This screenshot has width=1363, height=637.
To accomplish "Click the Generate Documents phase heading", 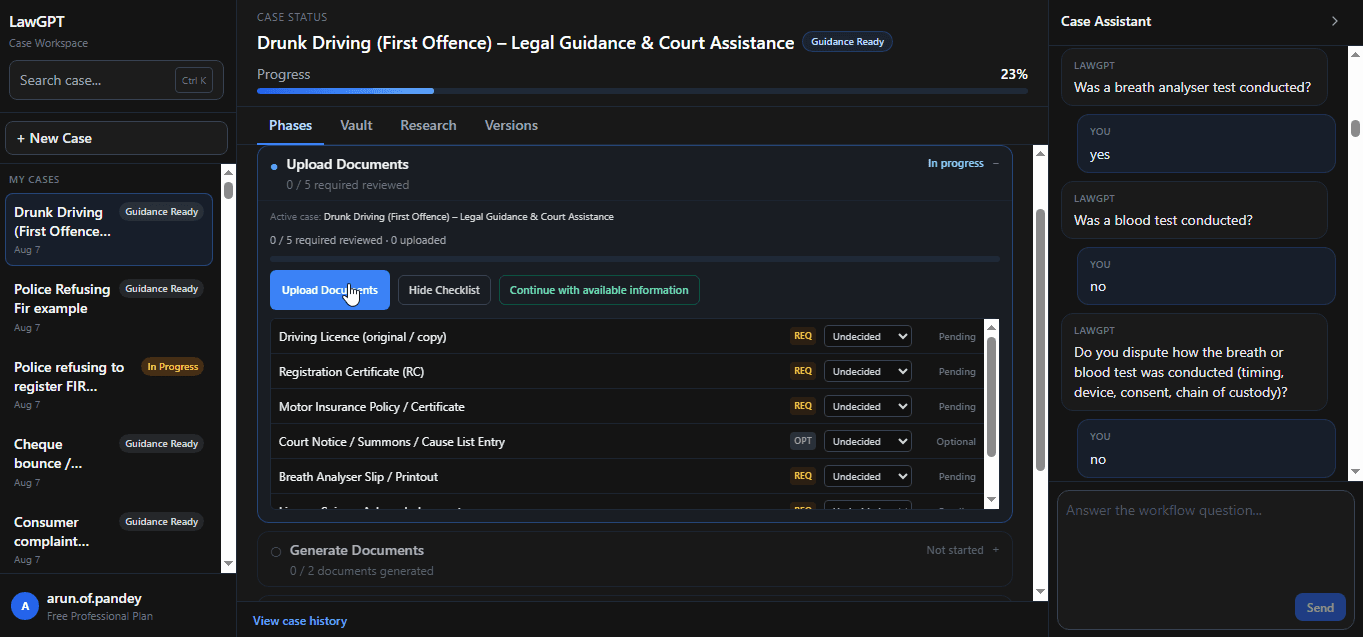I will pyautogui.click(x=357, y=550).
